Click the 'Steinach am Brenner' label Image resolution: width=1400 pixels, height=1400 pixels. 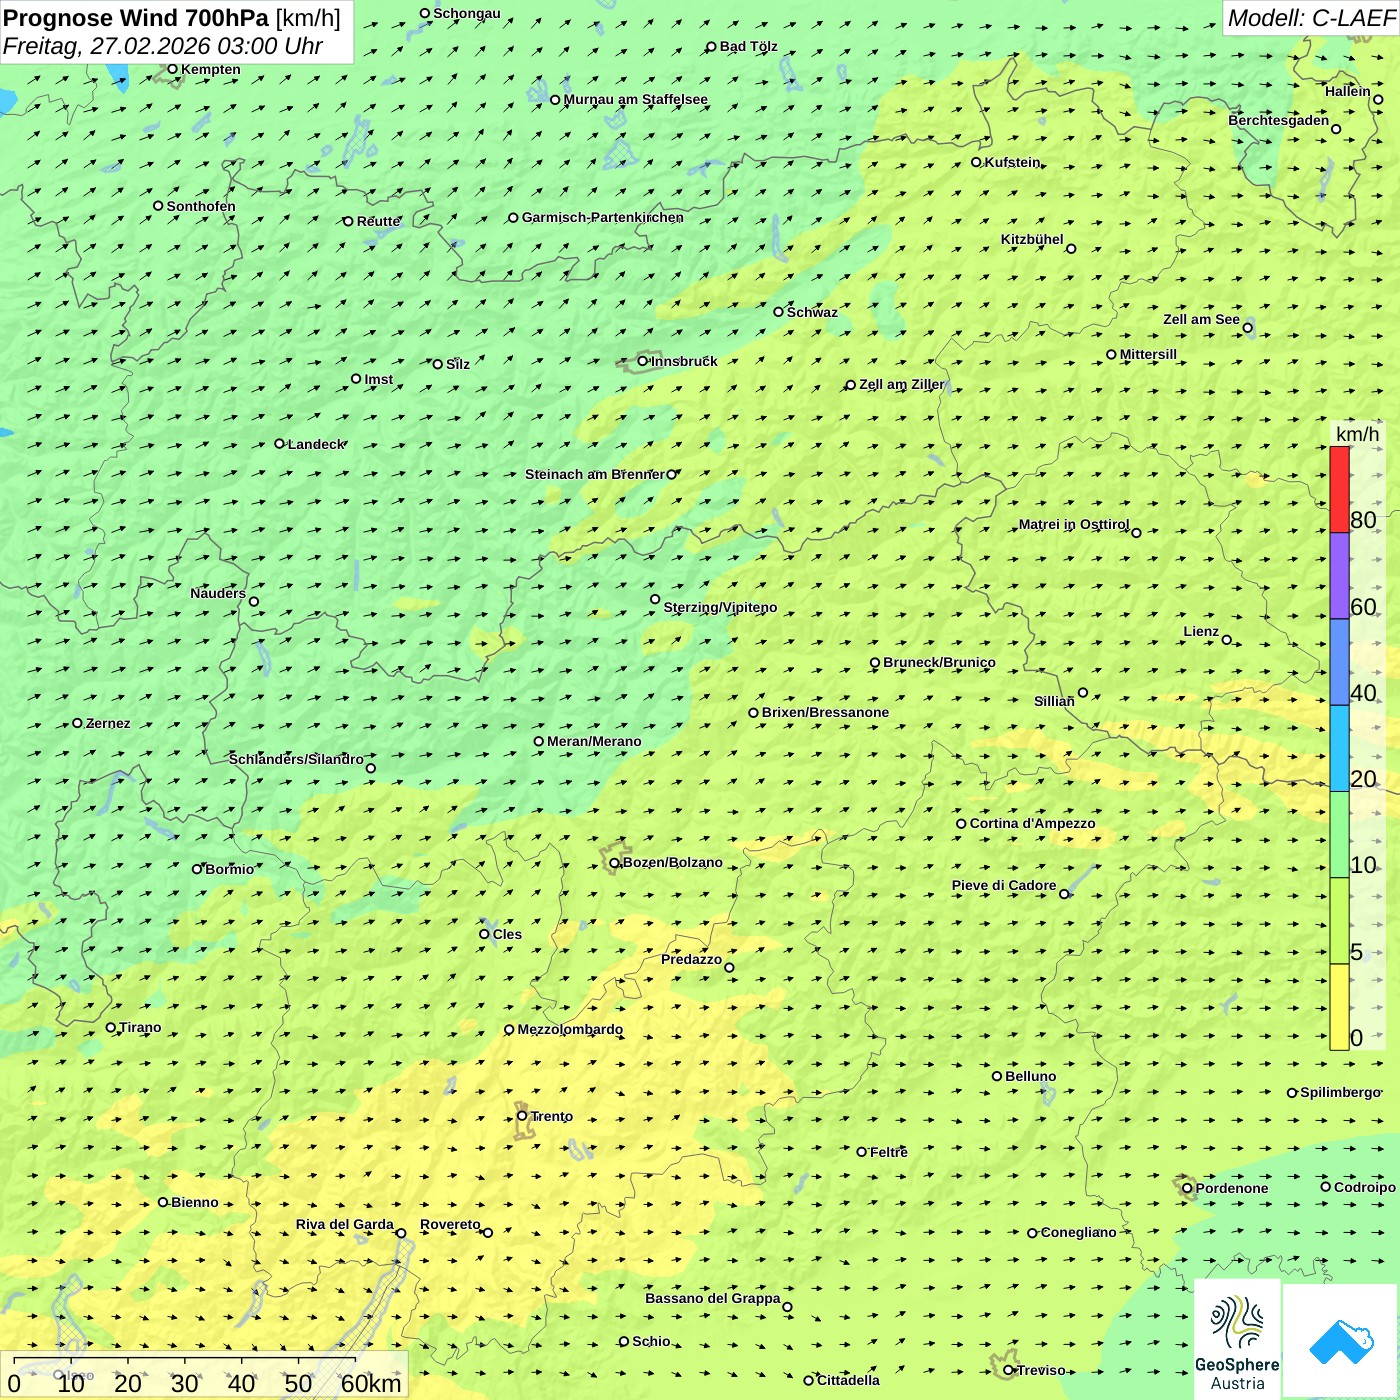595,474
